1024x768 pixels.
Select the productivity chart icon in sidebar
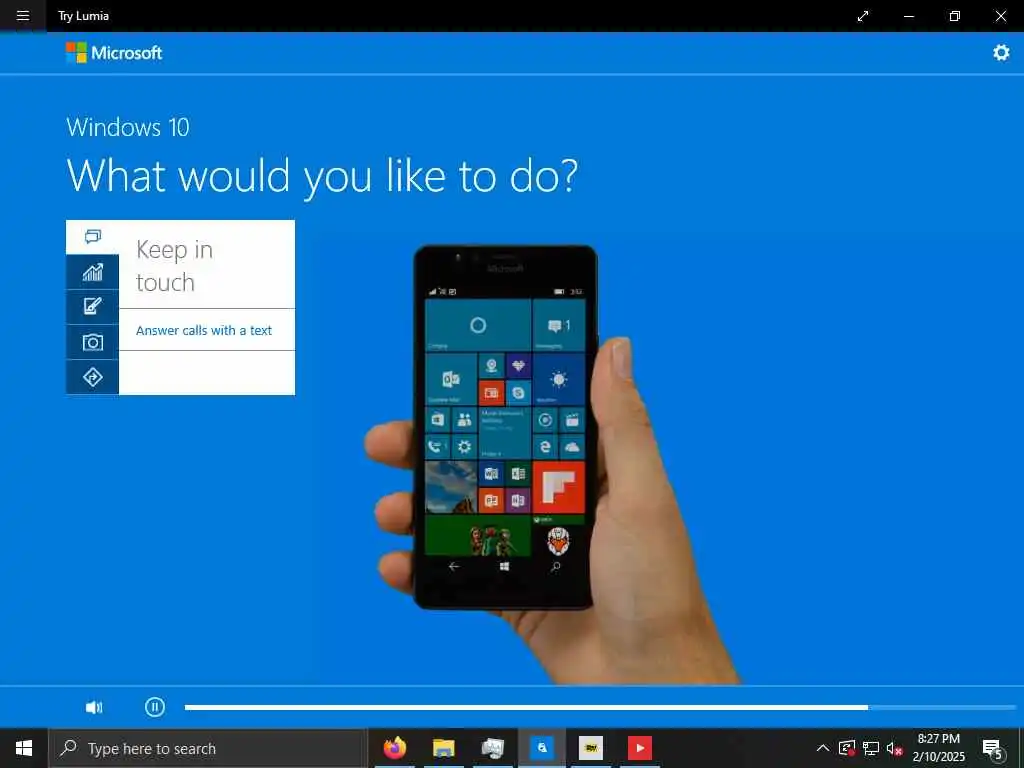point(93,272)
